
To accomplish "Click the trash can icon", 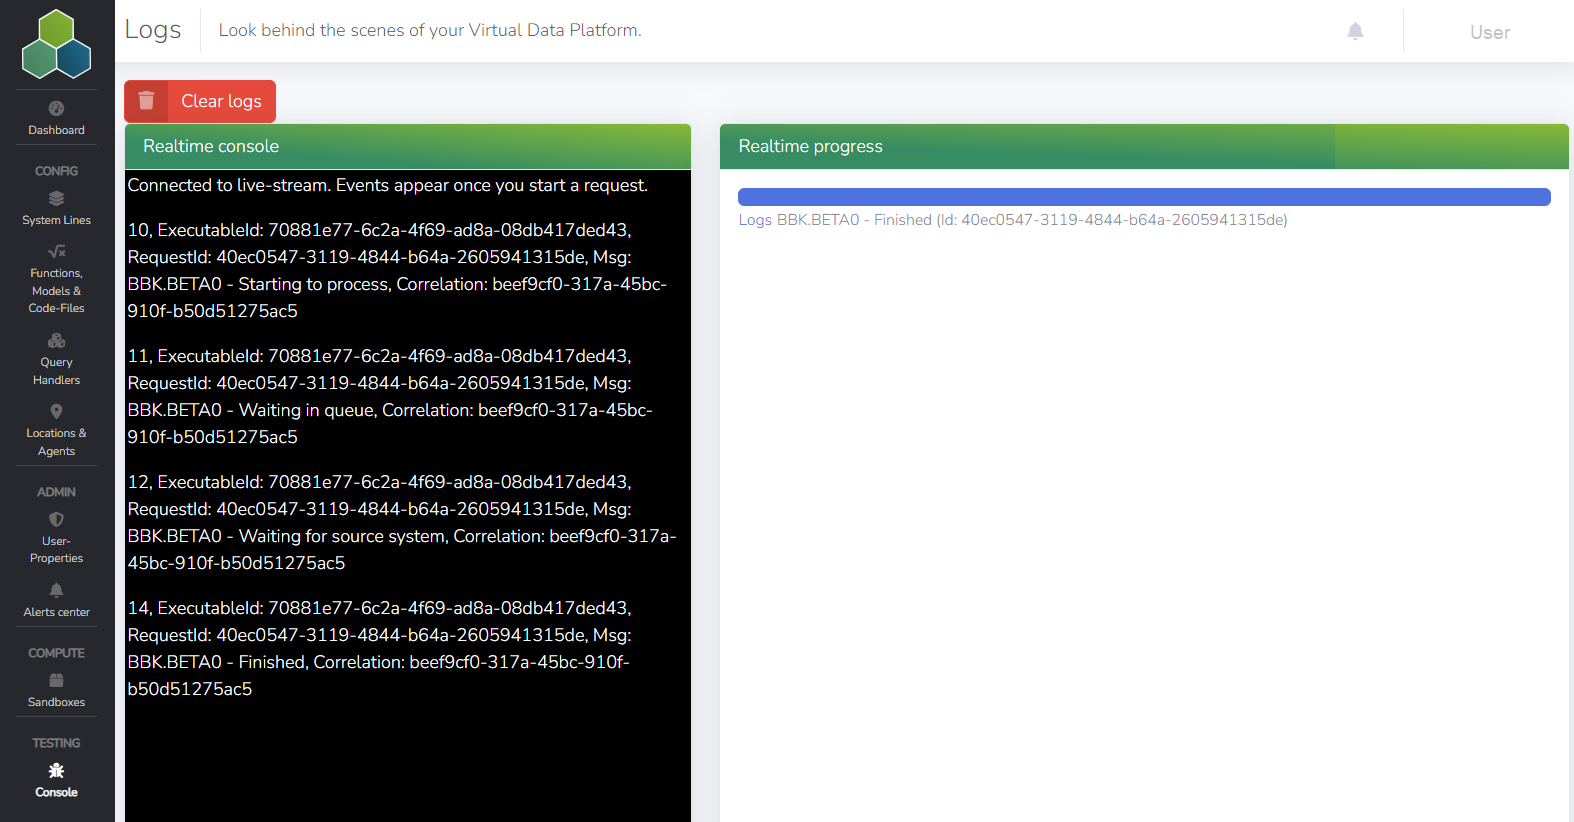I will pyautogui.click(x=146, y=101).
